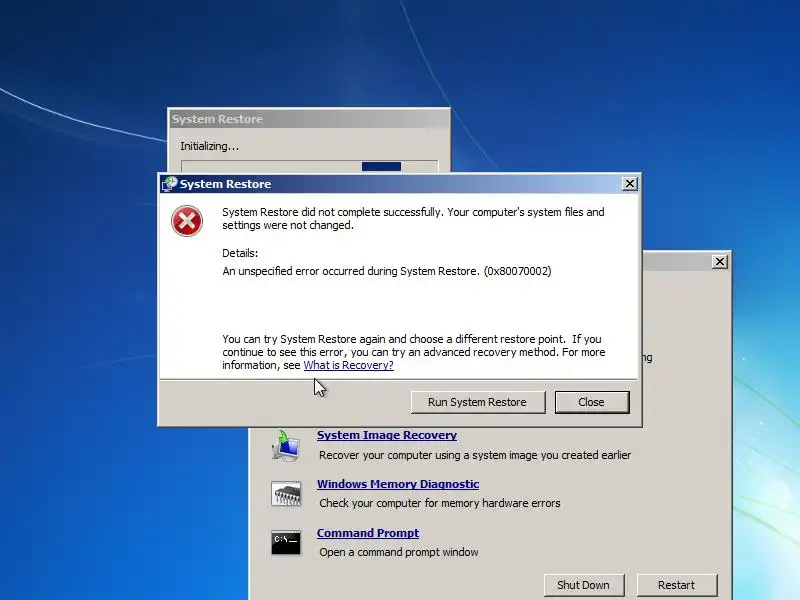Click the Initializing progress bar
The height and width of the screenshot is (600, 800).
pyautogui.click(x=309, y=166)
